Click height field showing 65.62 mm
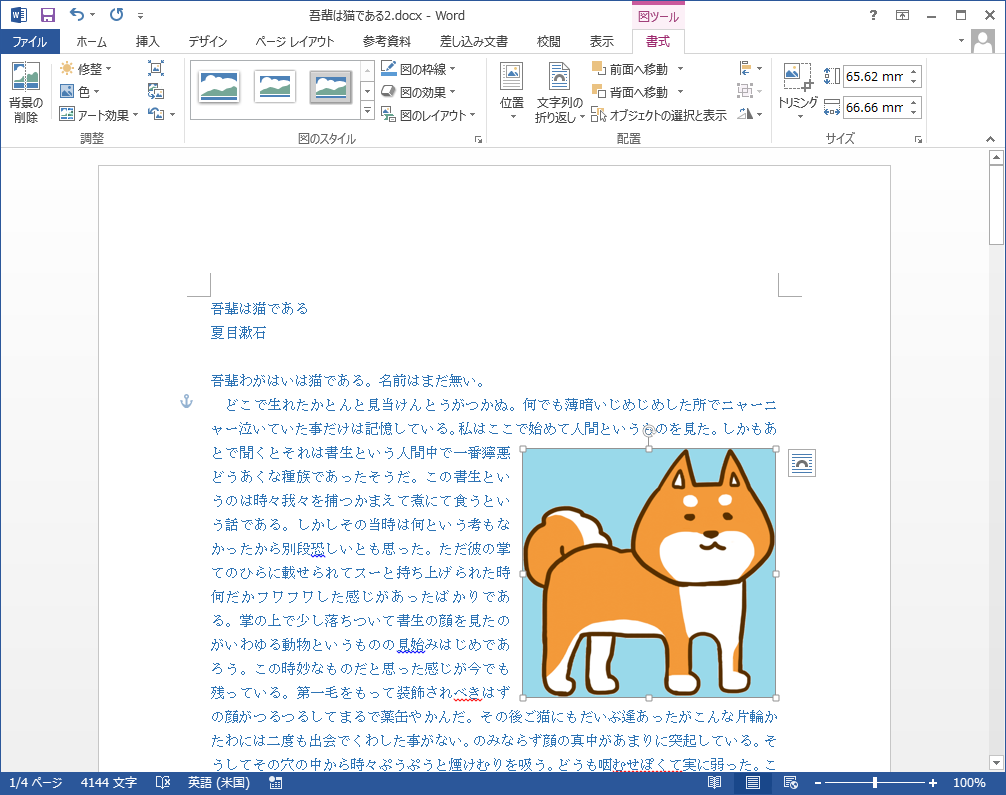 [x=874, y=76]
